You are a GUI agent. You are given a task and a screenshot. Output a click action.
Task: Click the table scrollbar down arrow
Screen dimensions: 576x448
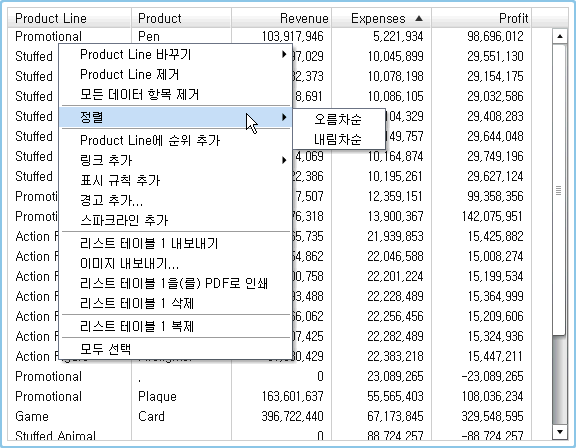(559, 432)
